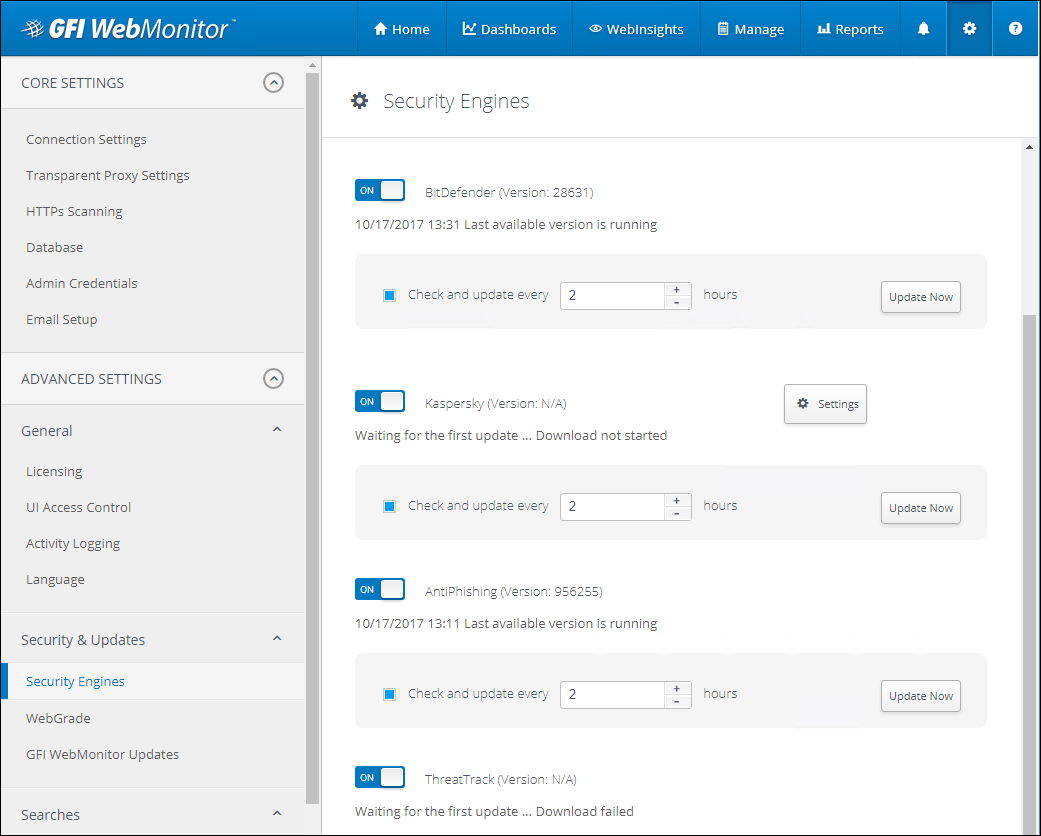This screenshot has height=836, width=1041.
Task: Open Transparent Proxy Settings
Action: point(108,175)
